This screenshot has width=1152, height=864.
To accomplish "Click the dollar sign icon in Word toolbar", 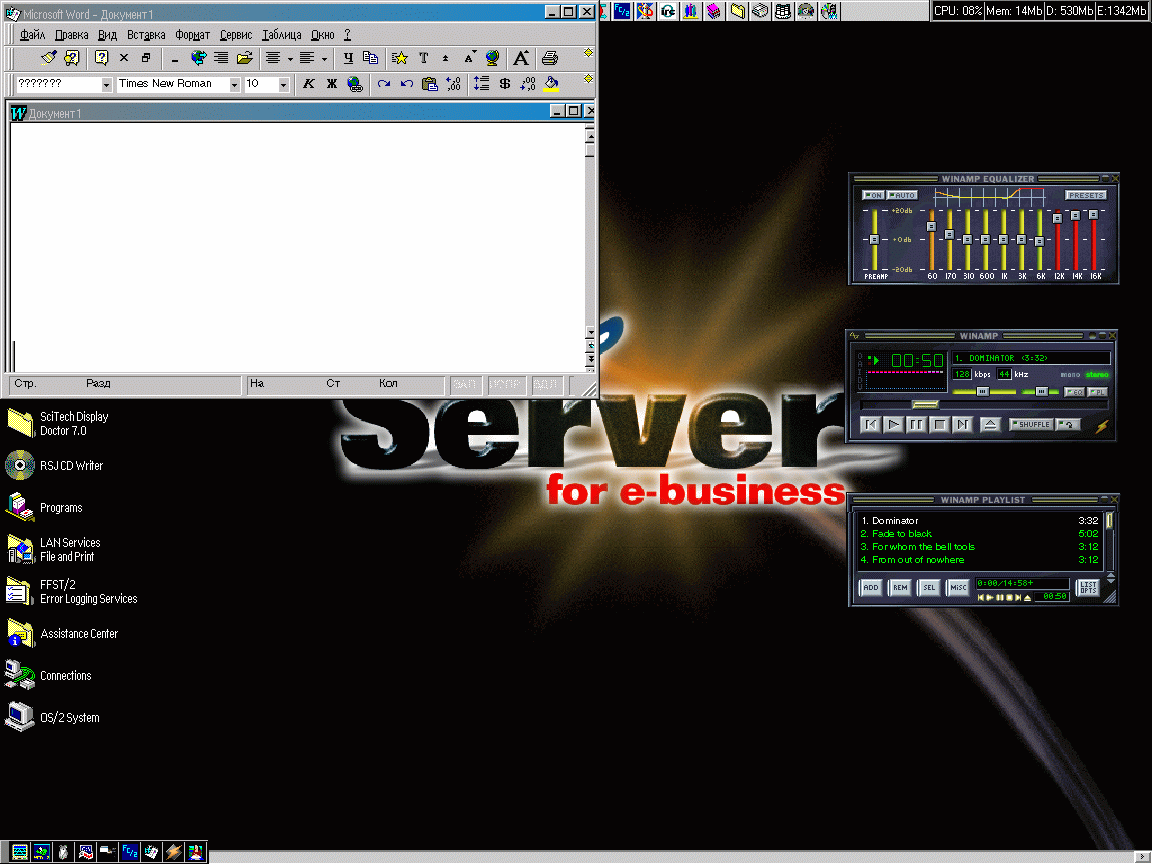I will [505, 84].
